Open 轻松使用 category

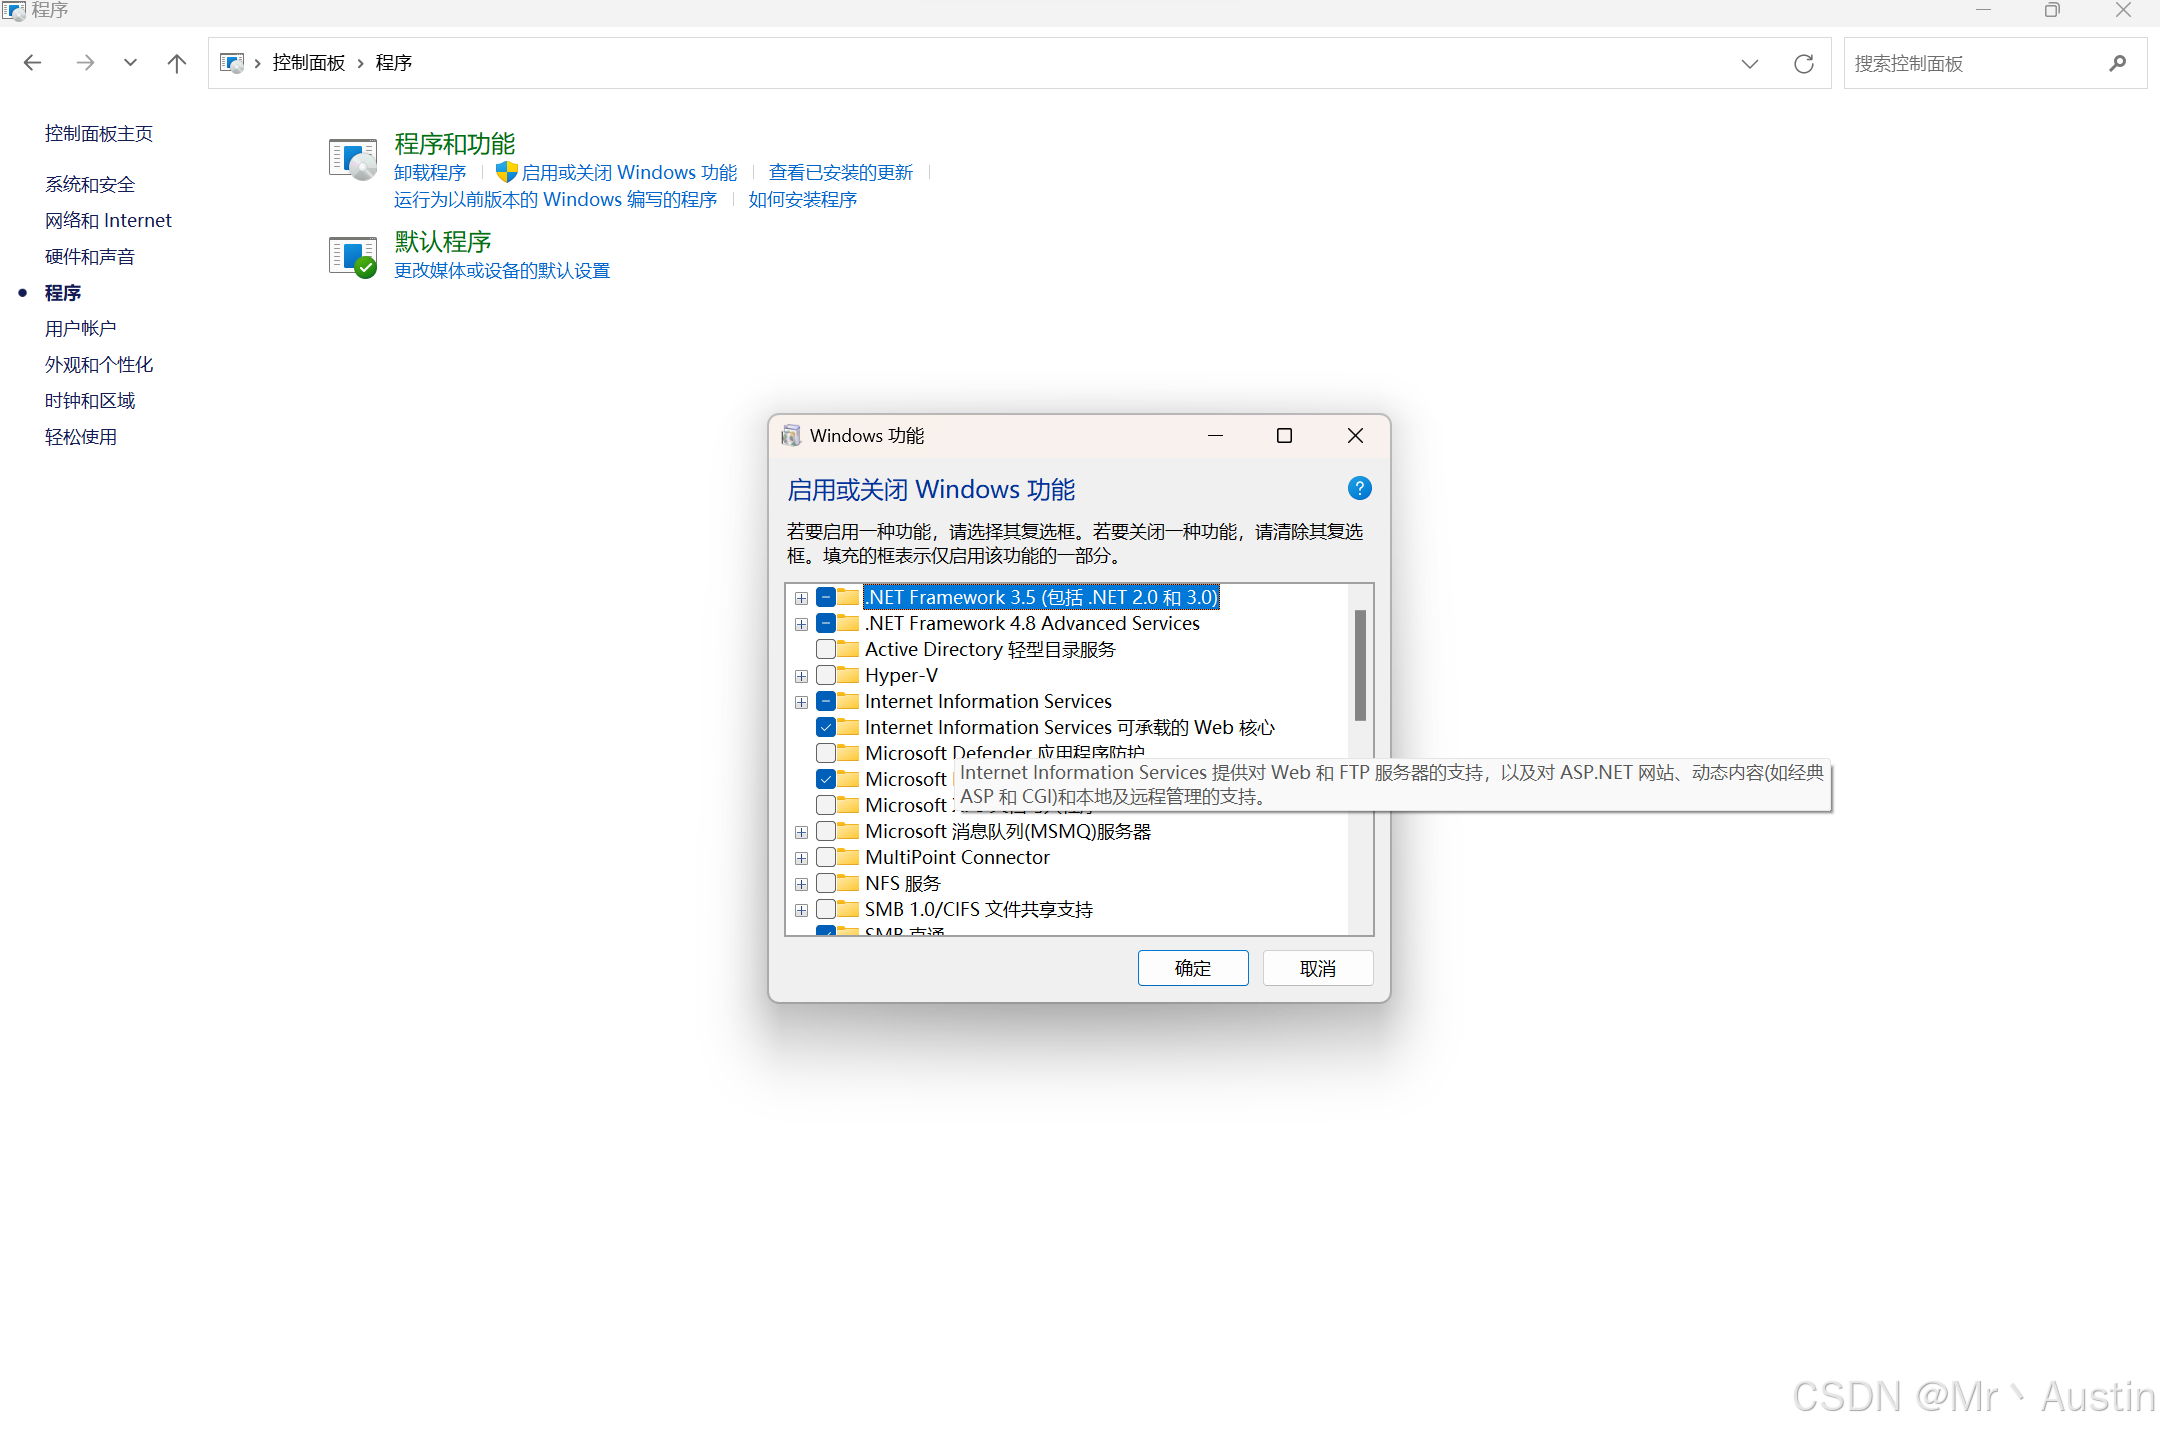pyautogui.click(x=81, y=437)
